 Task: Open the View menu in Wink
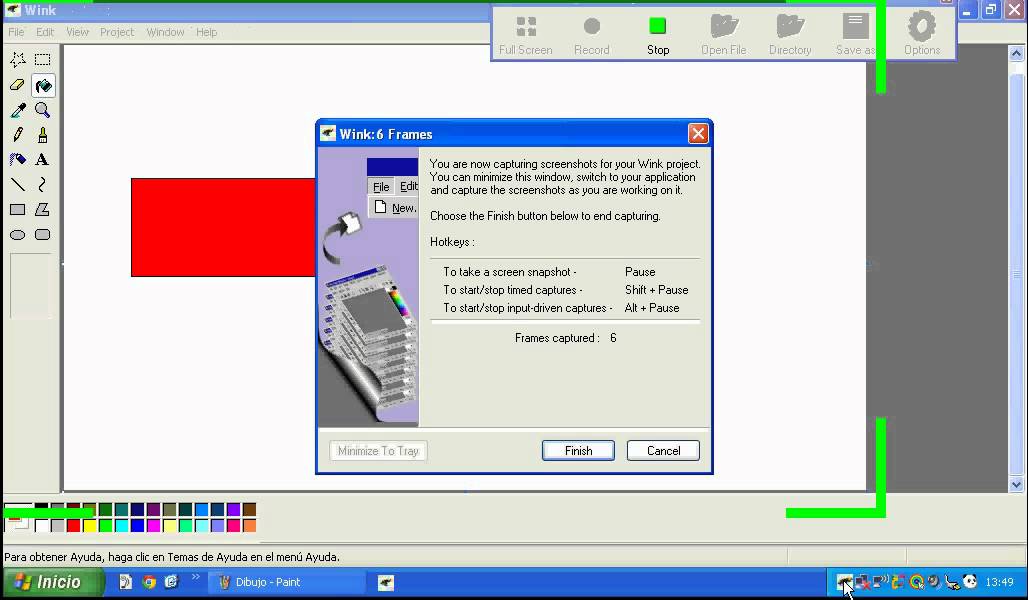click(x=77, y=32)
